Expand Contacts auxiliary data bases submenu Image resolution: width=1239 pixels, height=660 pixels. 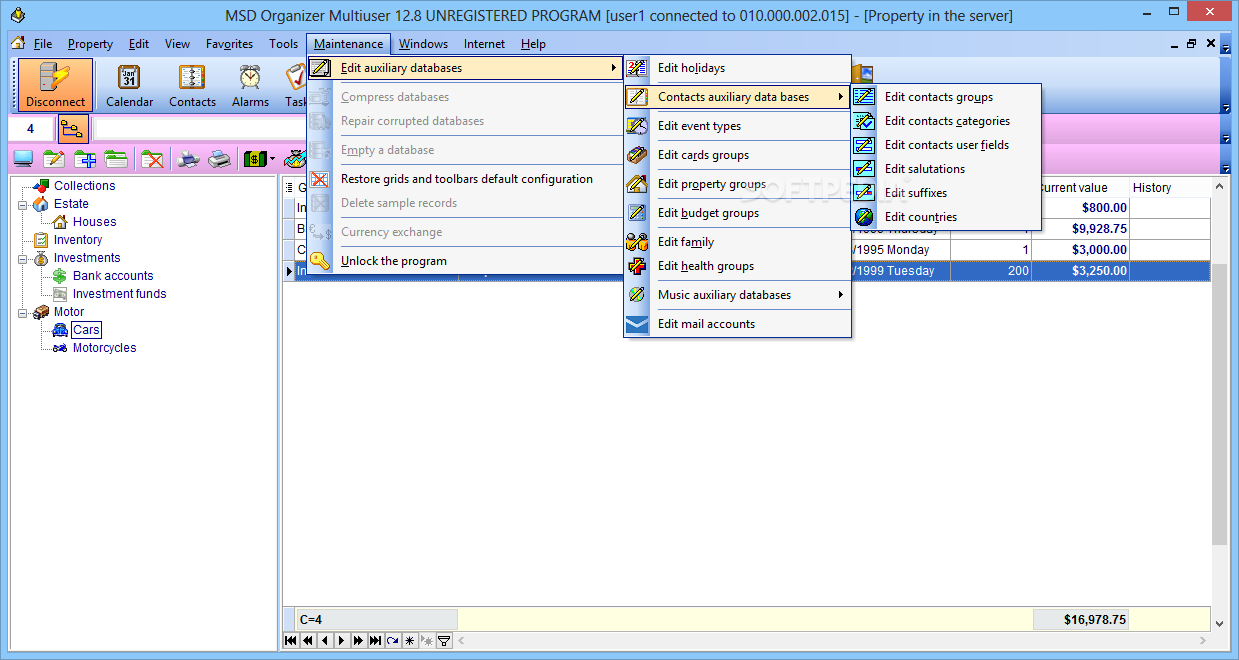coord(737,97)
